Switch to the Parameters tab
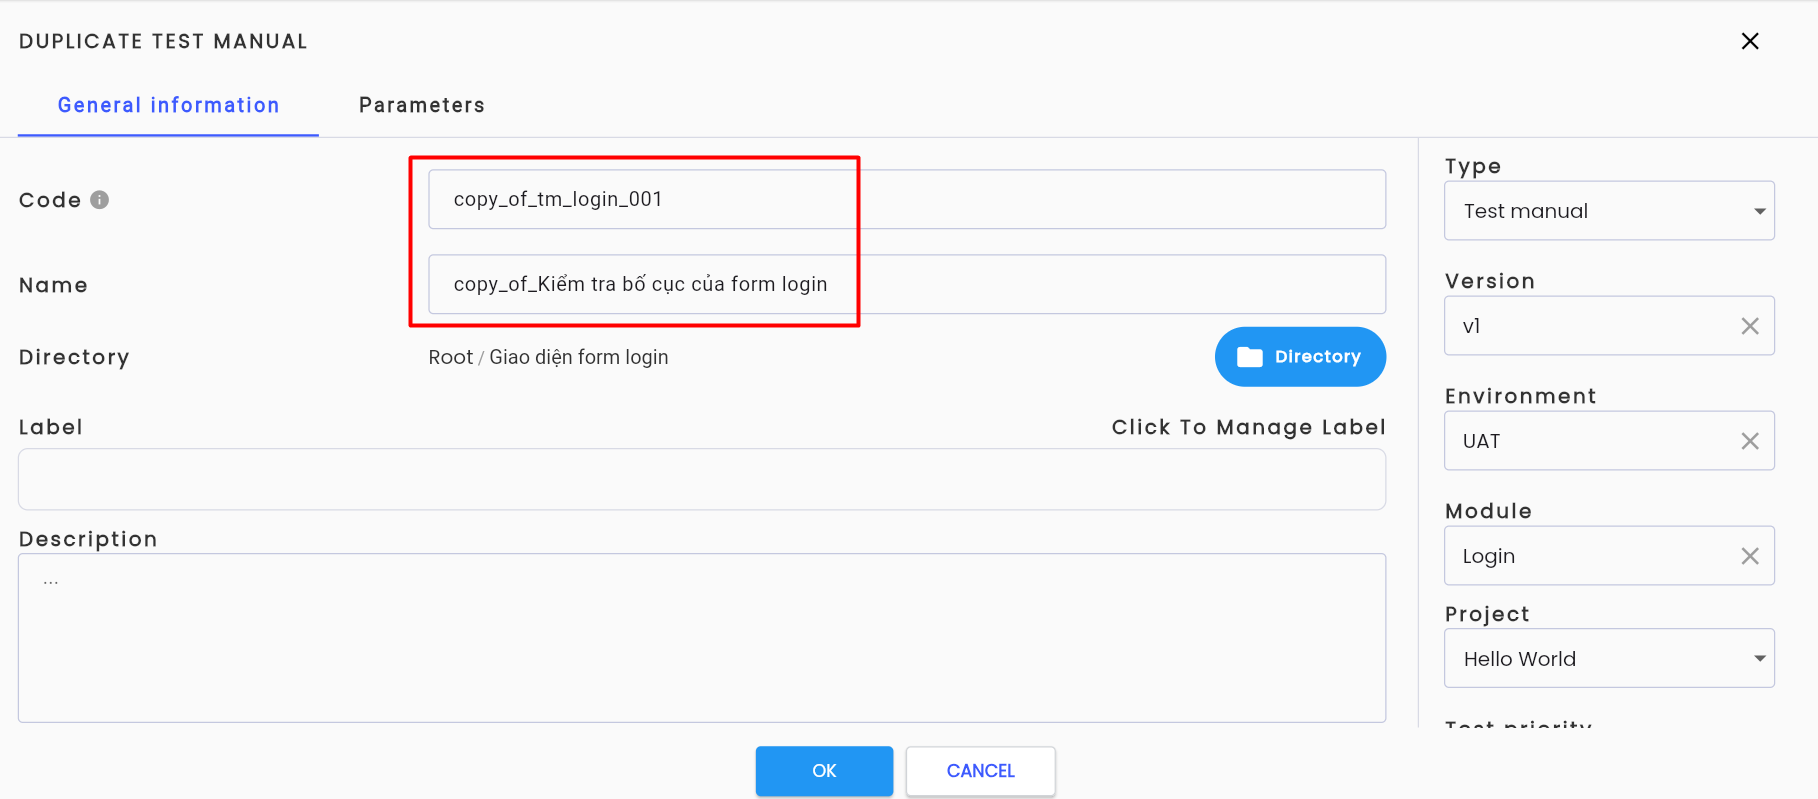Screen dimensions: 1818x799 (x=422, y=105)
